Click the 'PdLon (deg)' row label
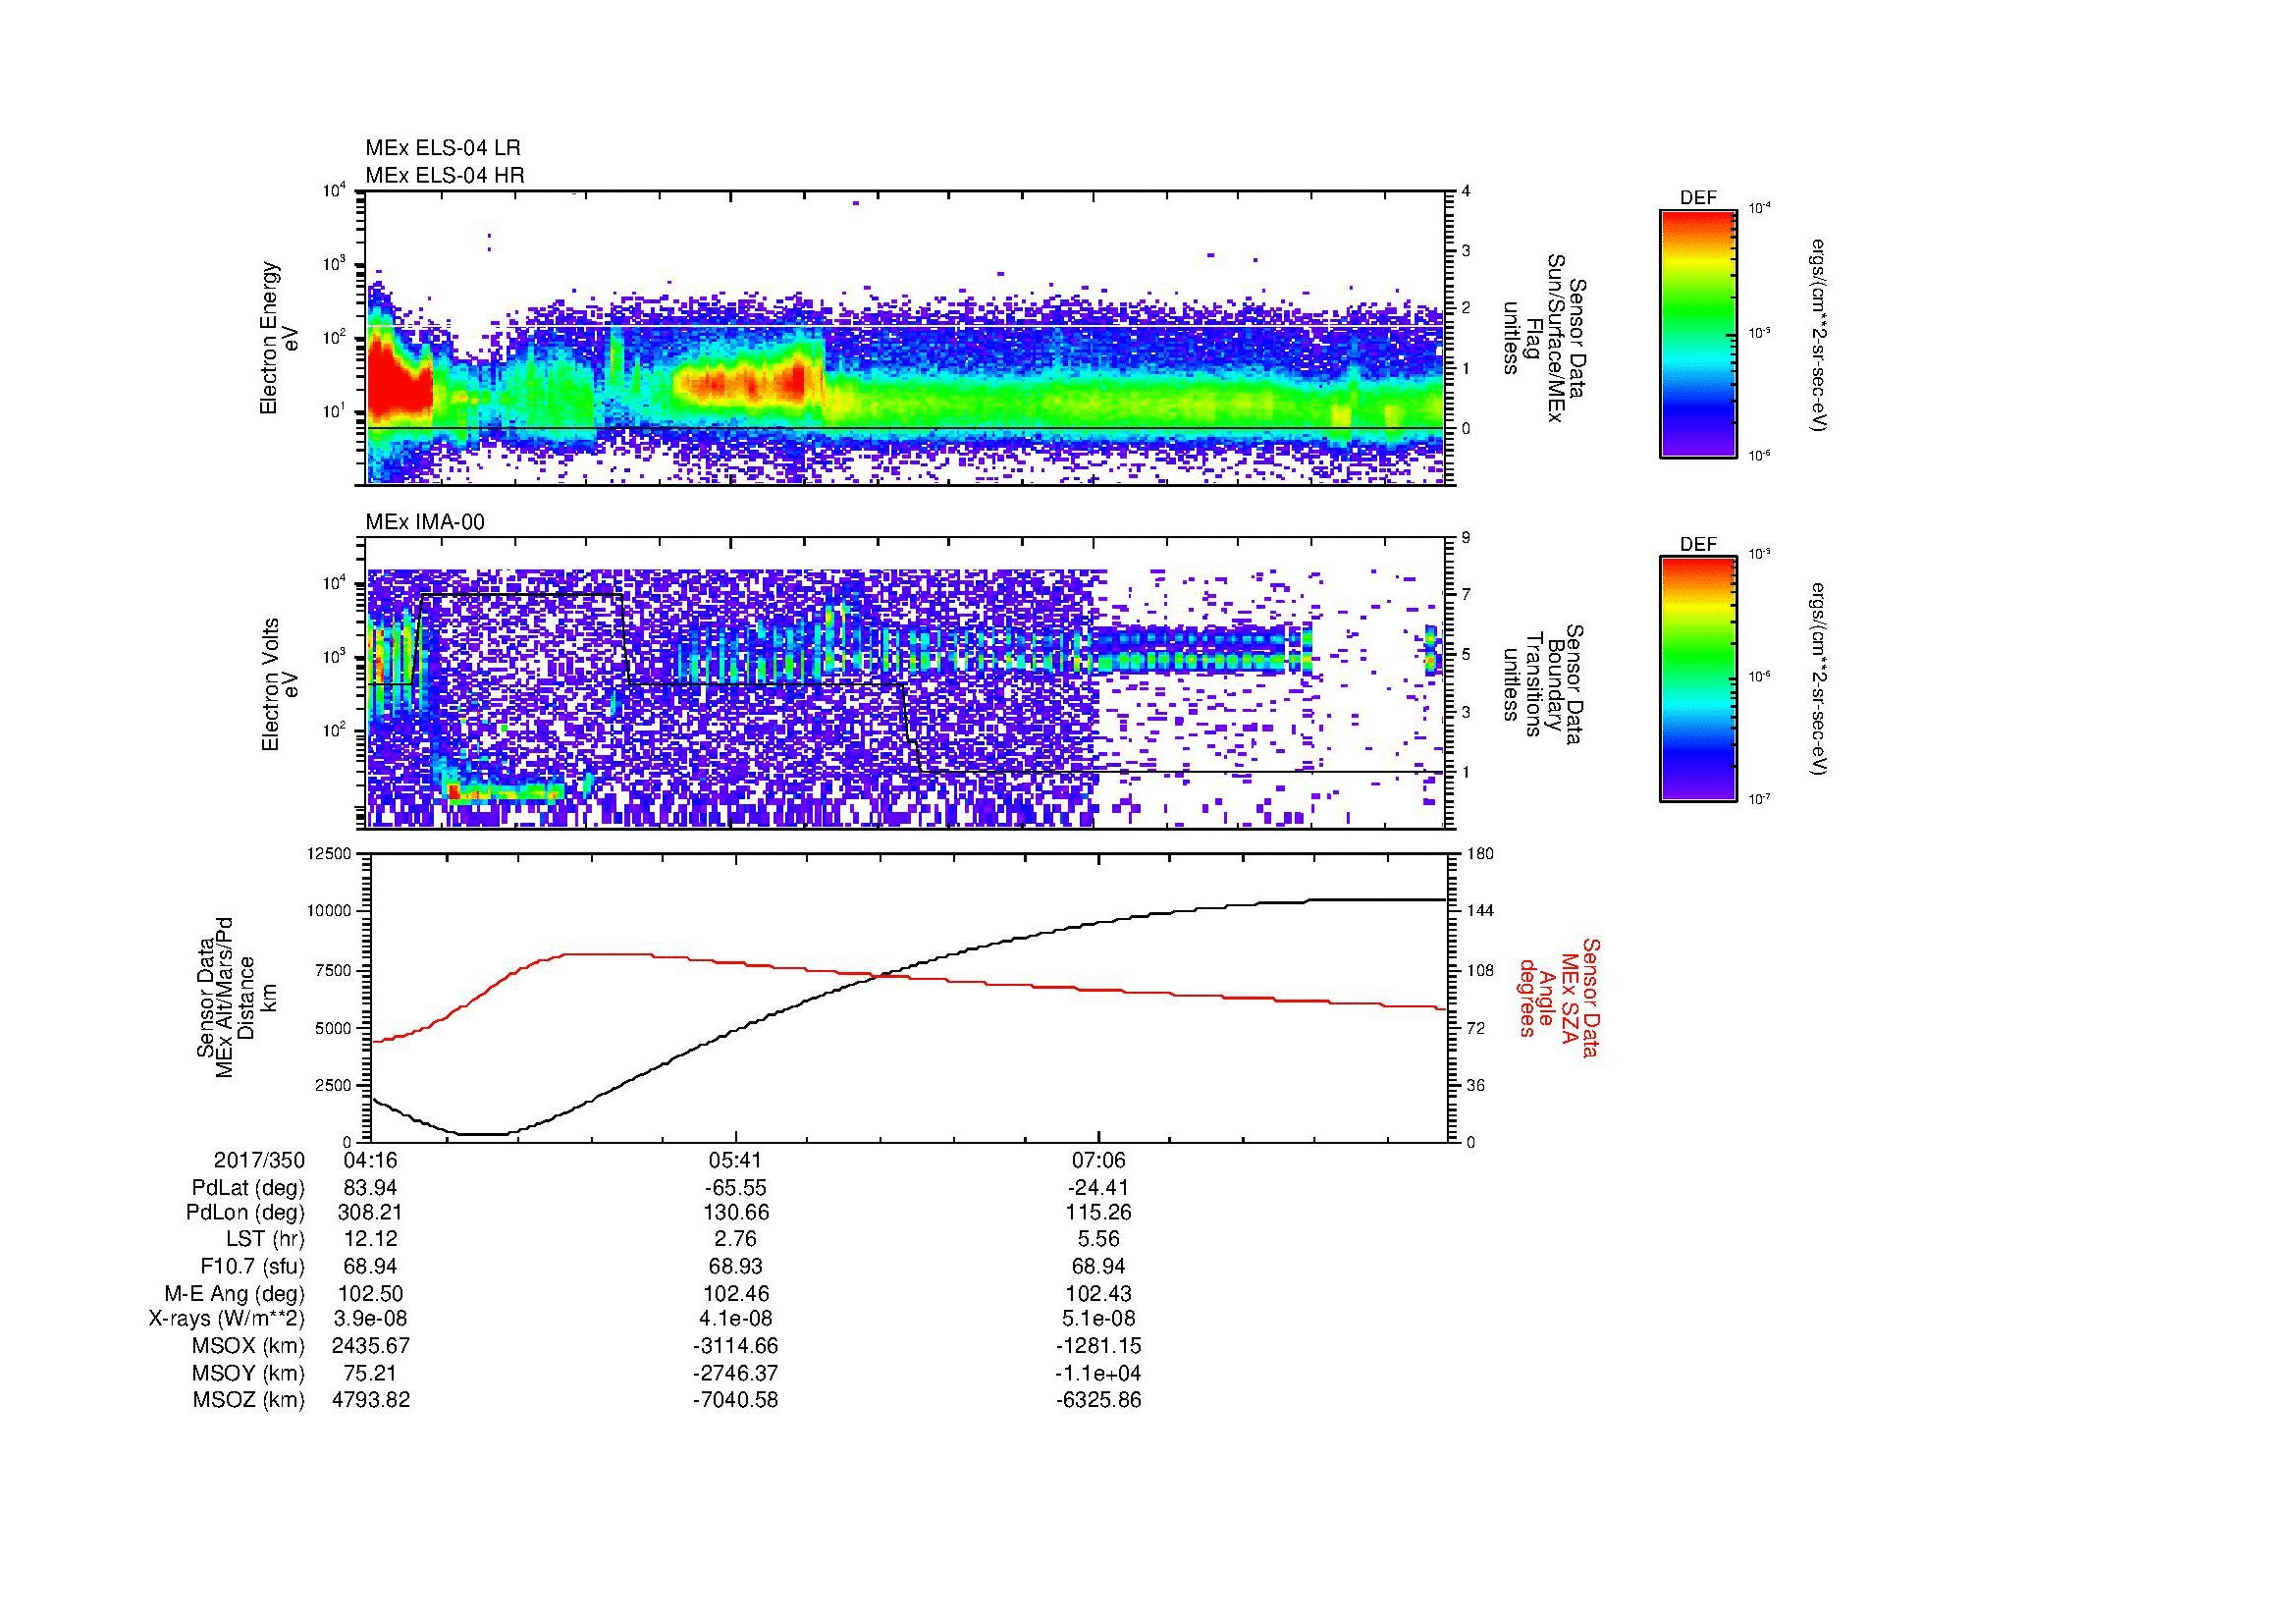 (245, 1213)
